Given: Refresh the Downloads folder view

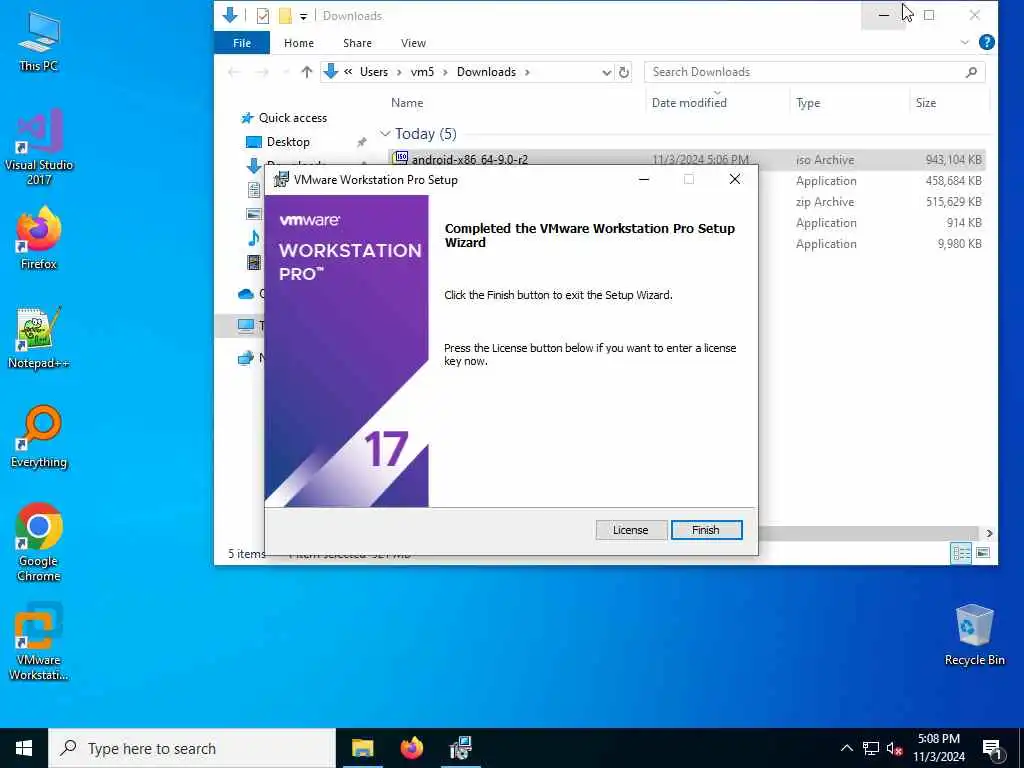Looking at the screenshot, I should coord(624,72).
